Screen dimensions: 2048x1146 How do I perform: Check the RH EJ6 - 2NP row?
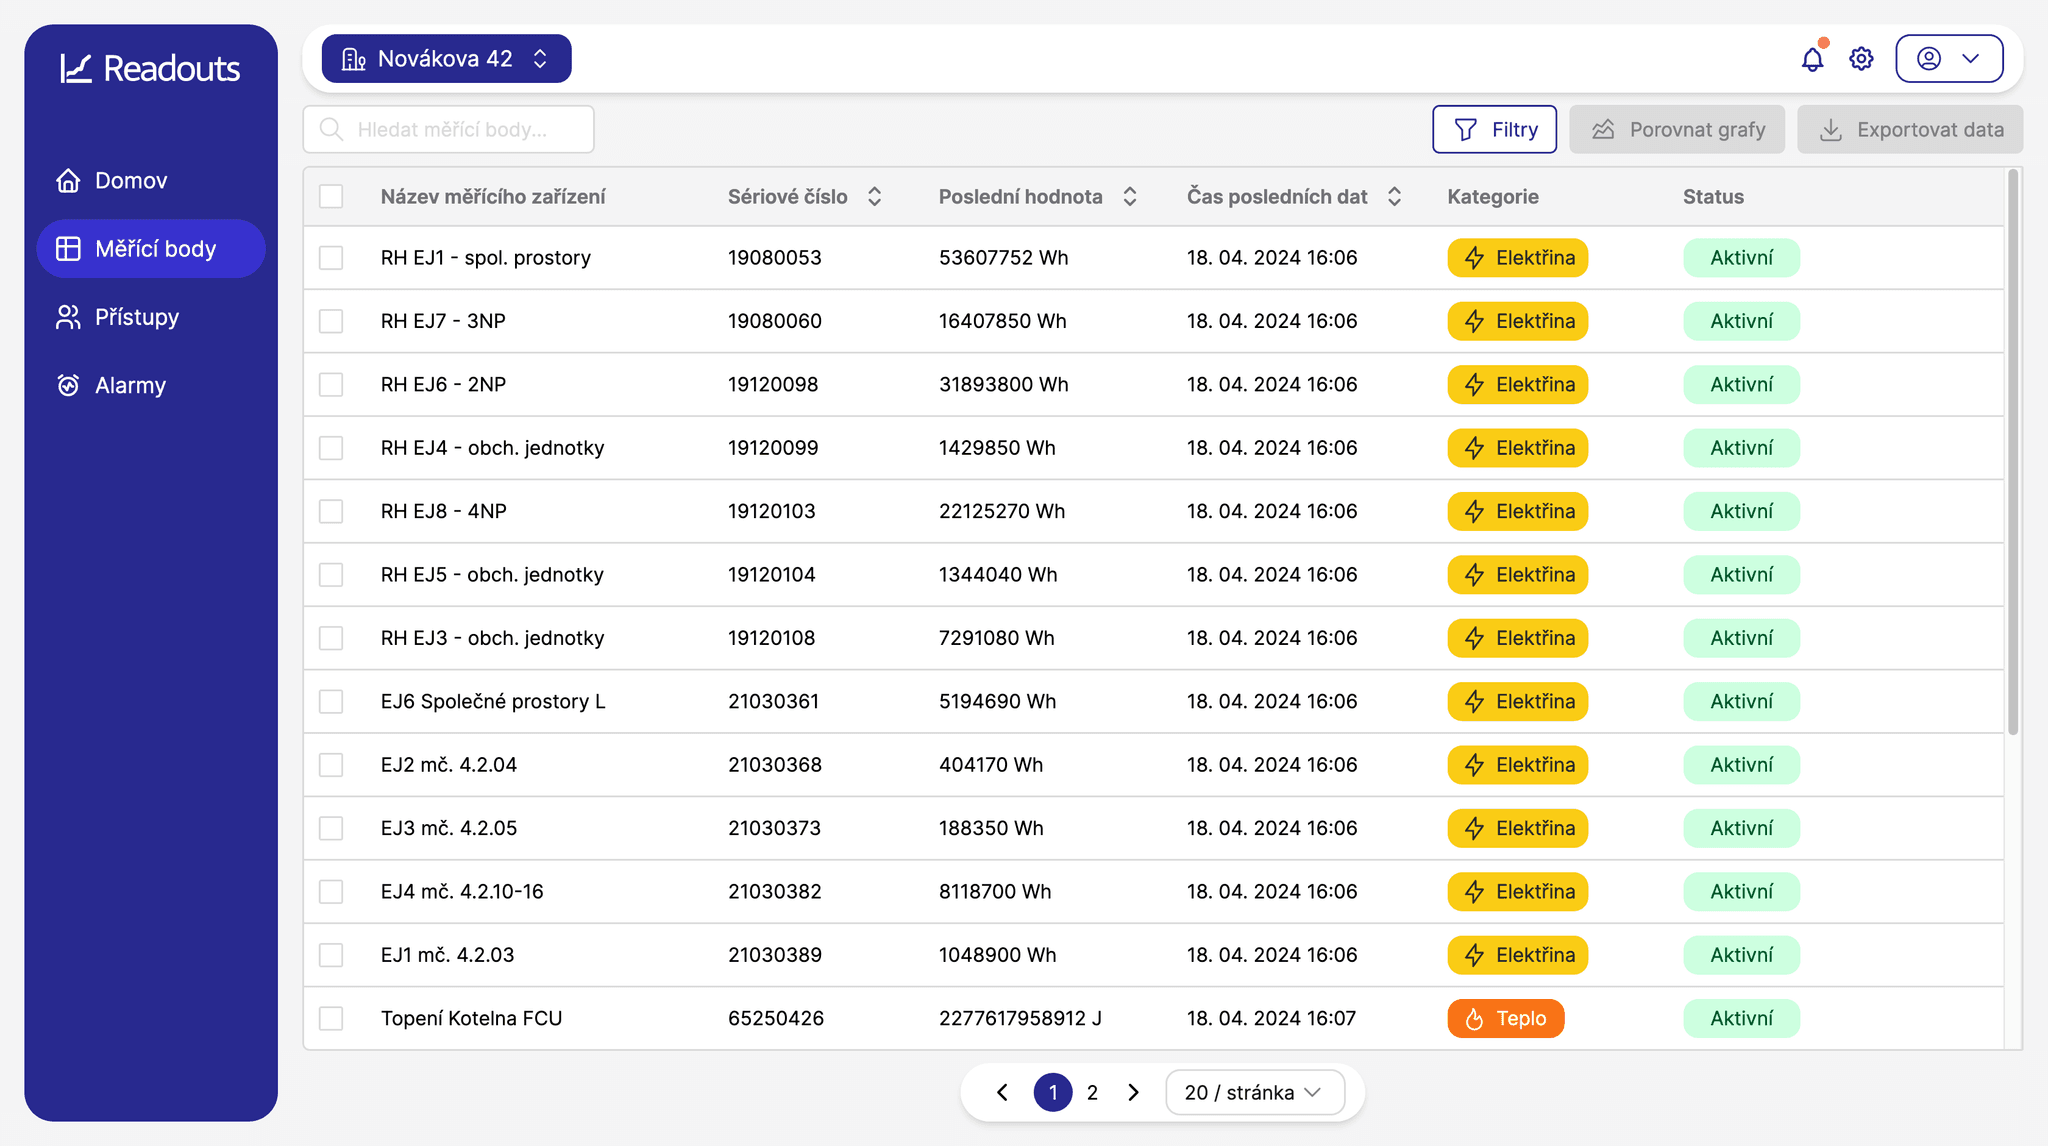point(331,385)
